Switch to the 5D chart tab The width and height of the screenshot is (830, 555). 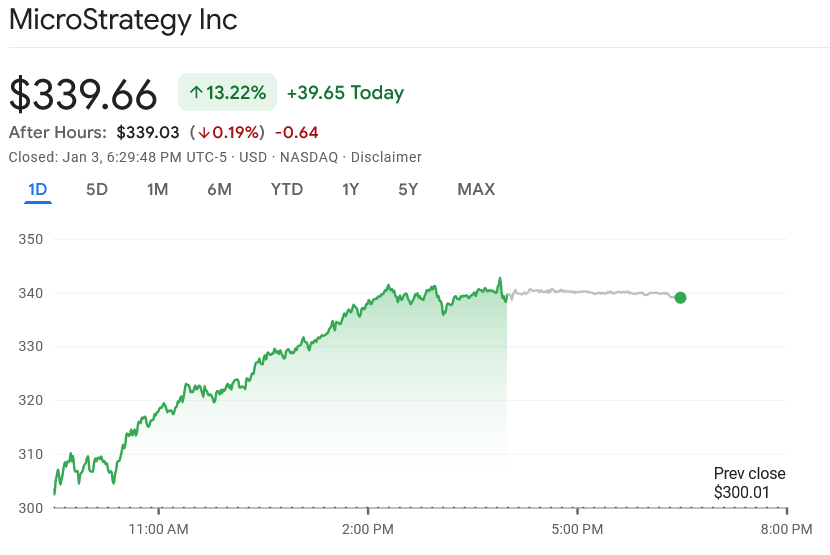(97, 189)
